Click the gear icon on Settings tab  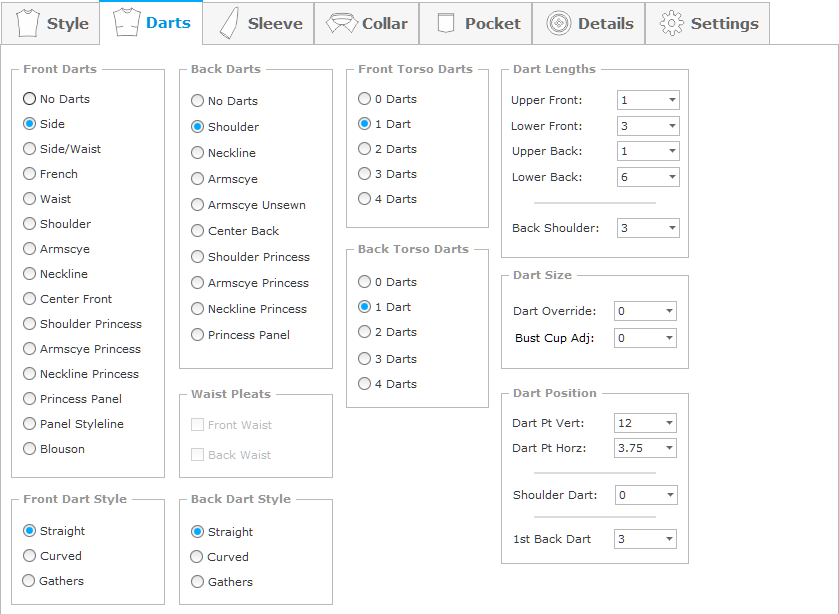pos(672,23)
